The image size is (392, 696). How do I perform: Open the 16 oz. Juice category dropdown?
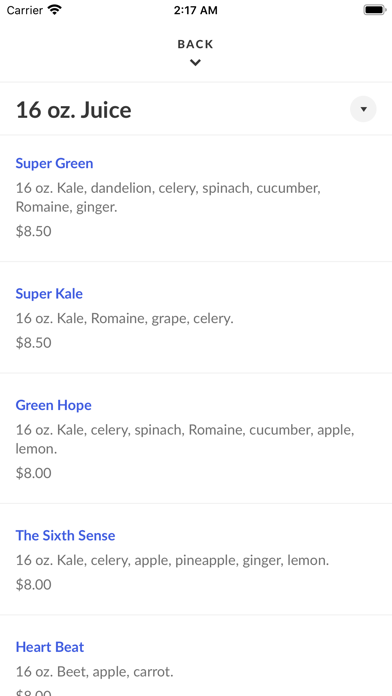pos(363,109)
